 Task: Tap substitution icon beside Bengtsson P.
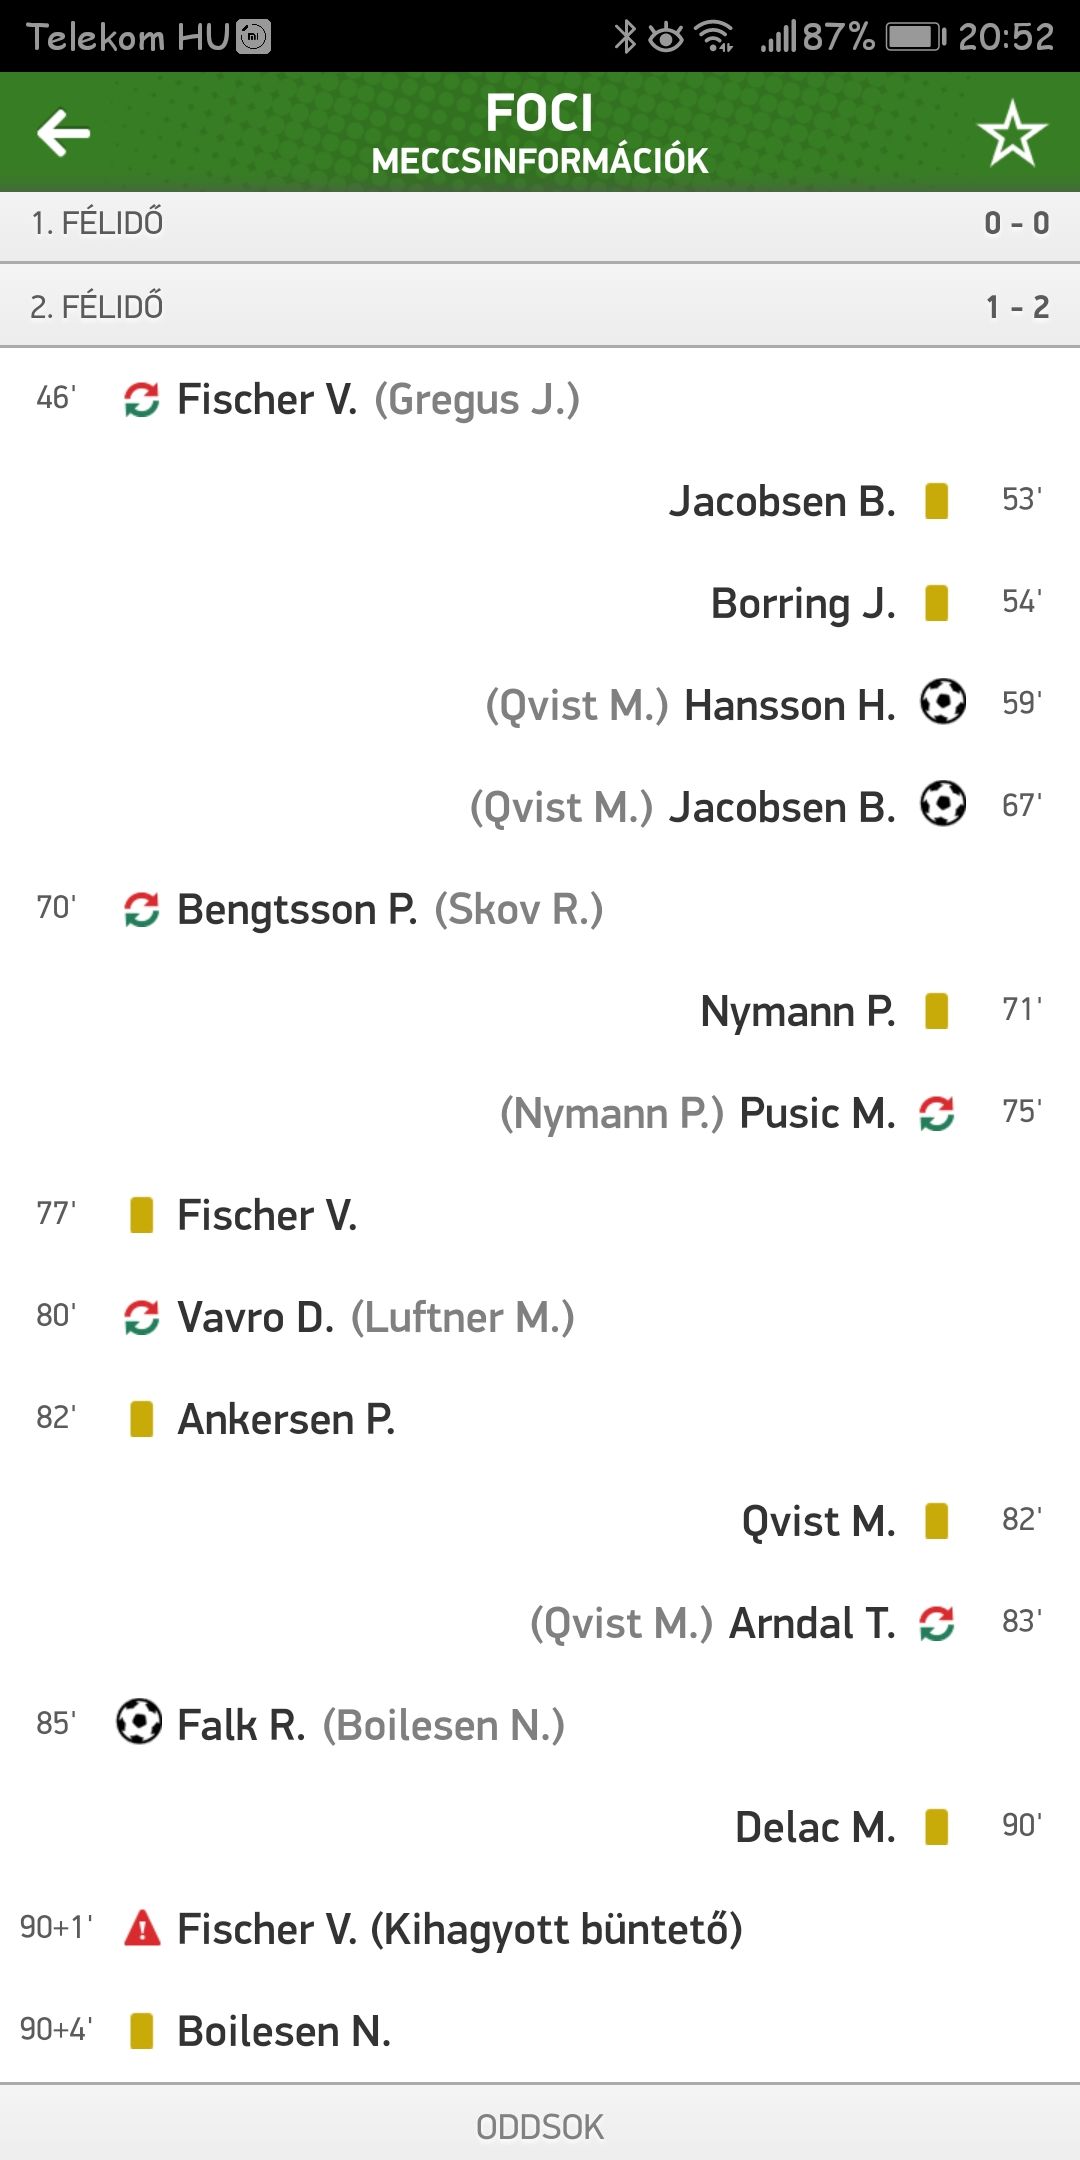pos(142,910)
